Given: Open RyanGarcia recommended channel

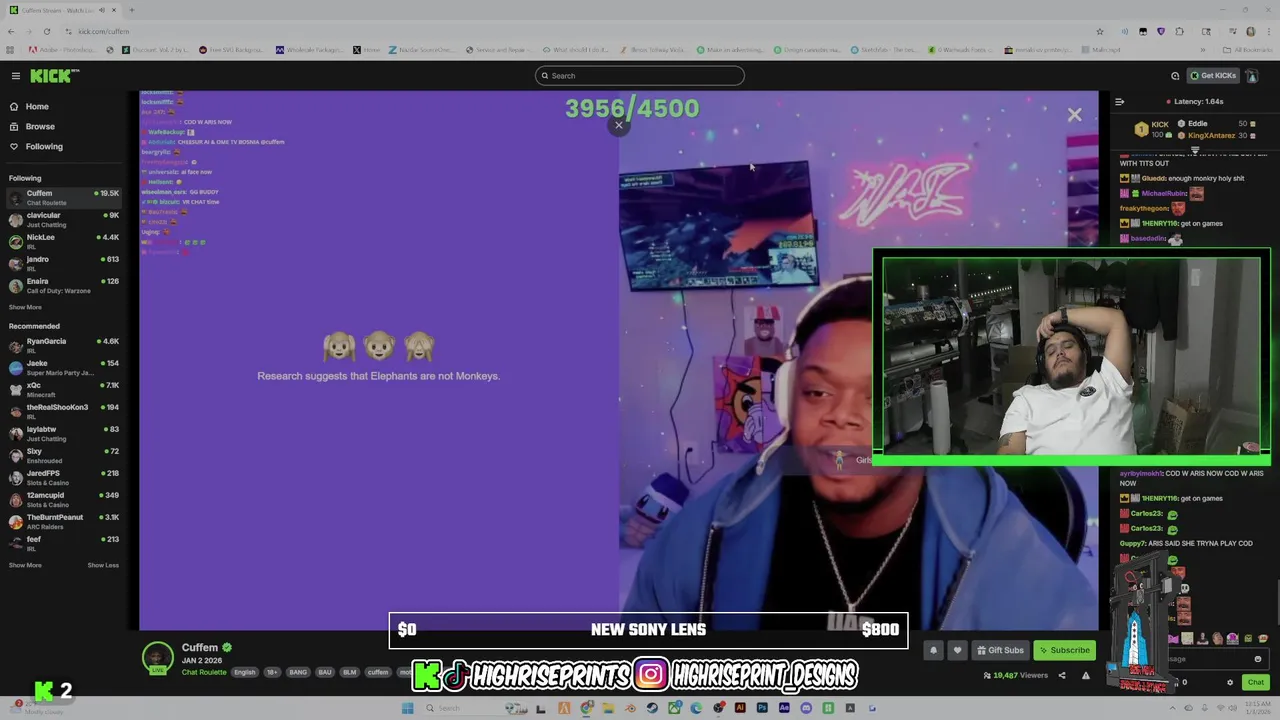Looking at the screenshot, I should coord(64,345).
